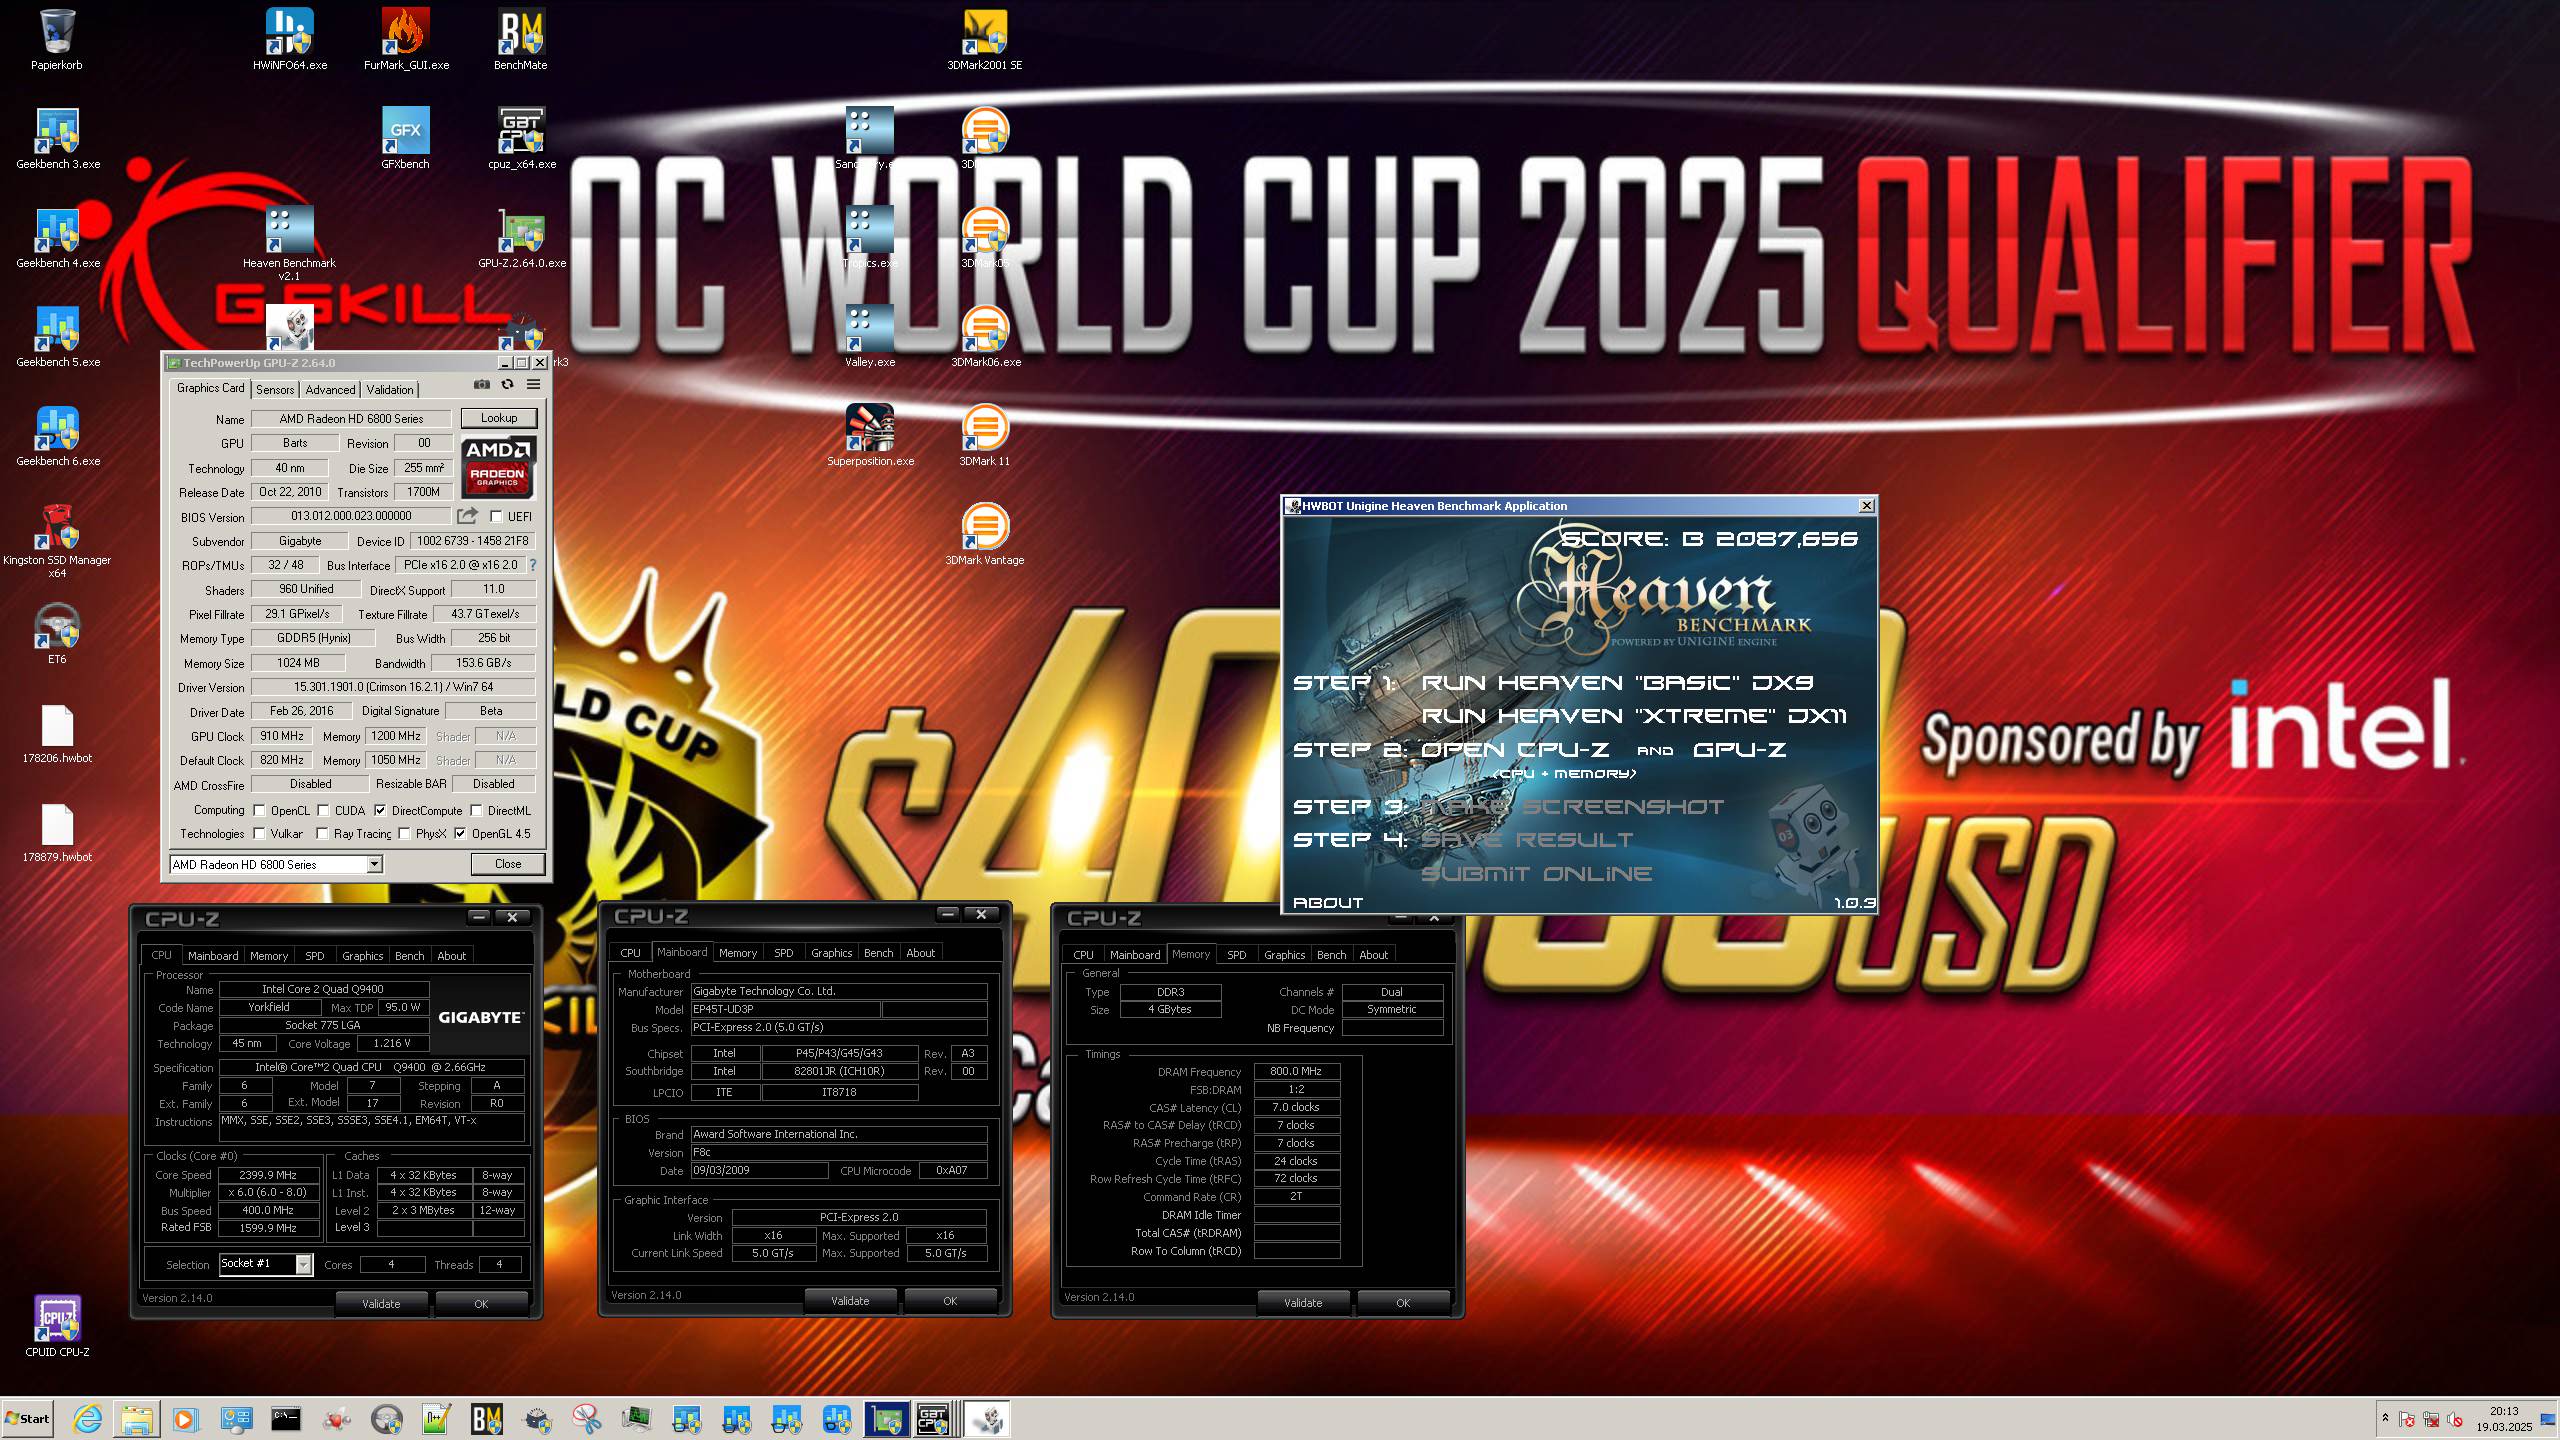
Task: Select the 178206.hwbot file icon
Action: click(57, 732)
